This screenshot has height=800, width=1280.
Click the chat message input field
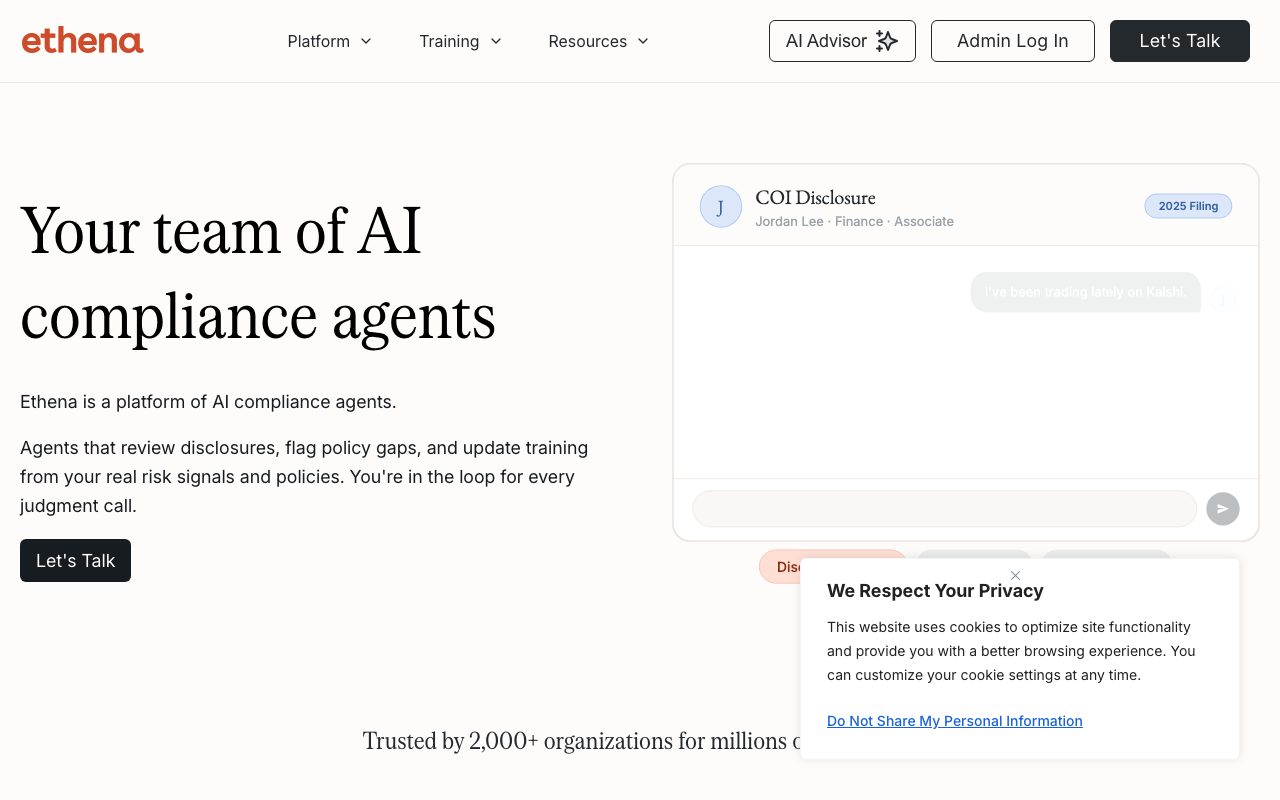pos(944,509)
